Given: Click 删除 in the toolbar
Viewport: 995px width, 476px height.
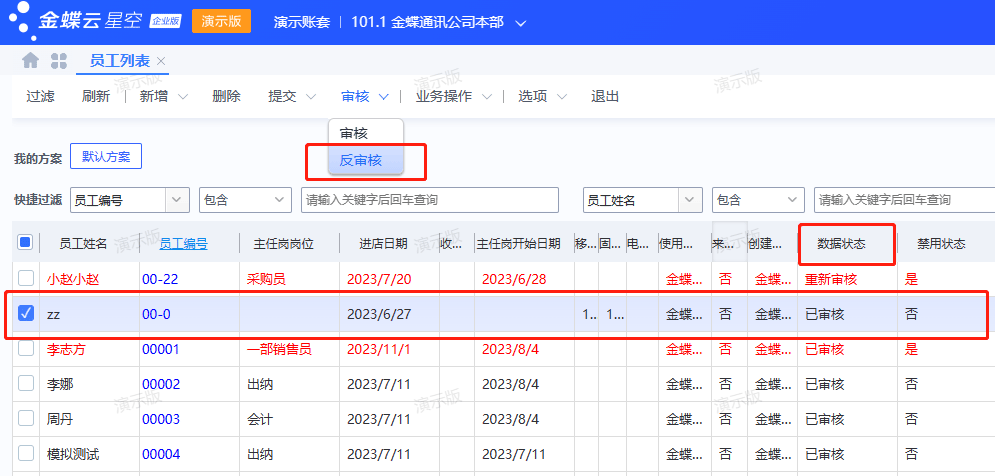Looking at the screenshot, I should [227, 96].
